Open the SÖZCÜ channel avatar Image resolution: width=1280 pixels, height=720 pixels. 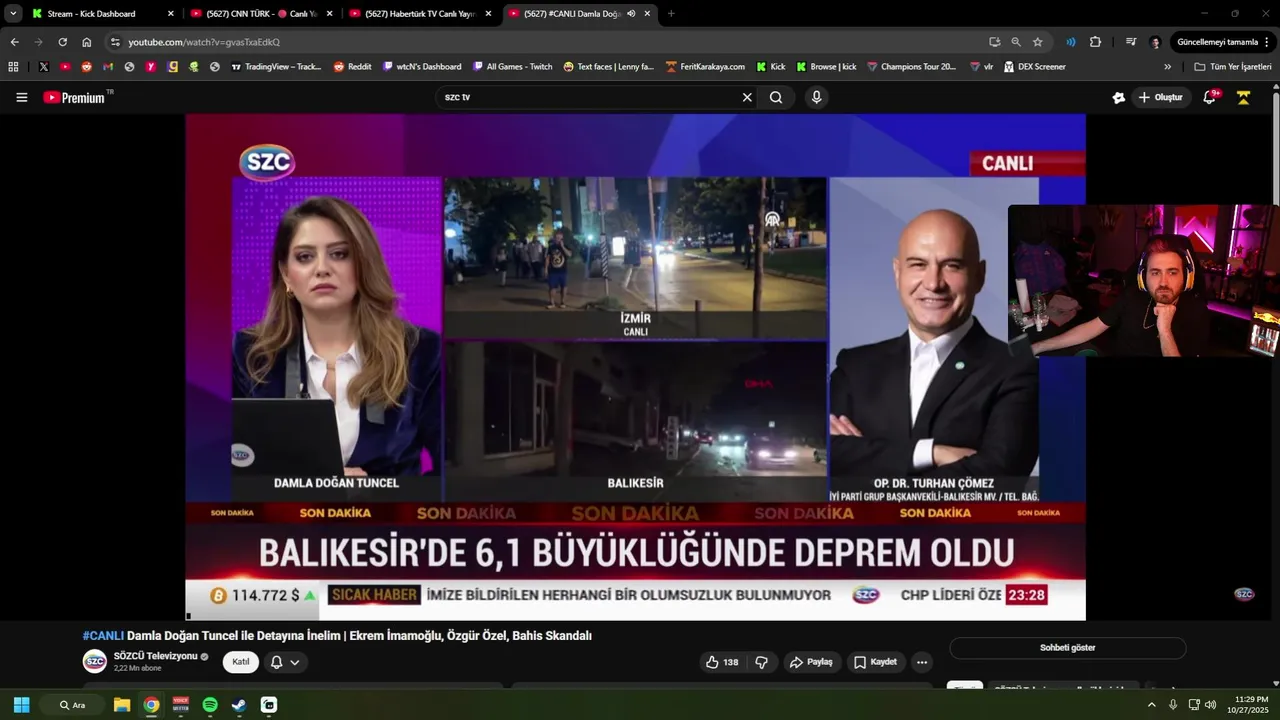pyautogui.click(x=94, y=662)
